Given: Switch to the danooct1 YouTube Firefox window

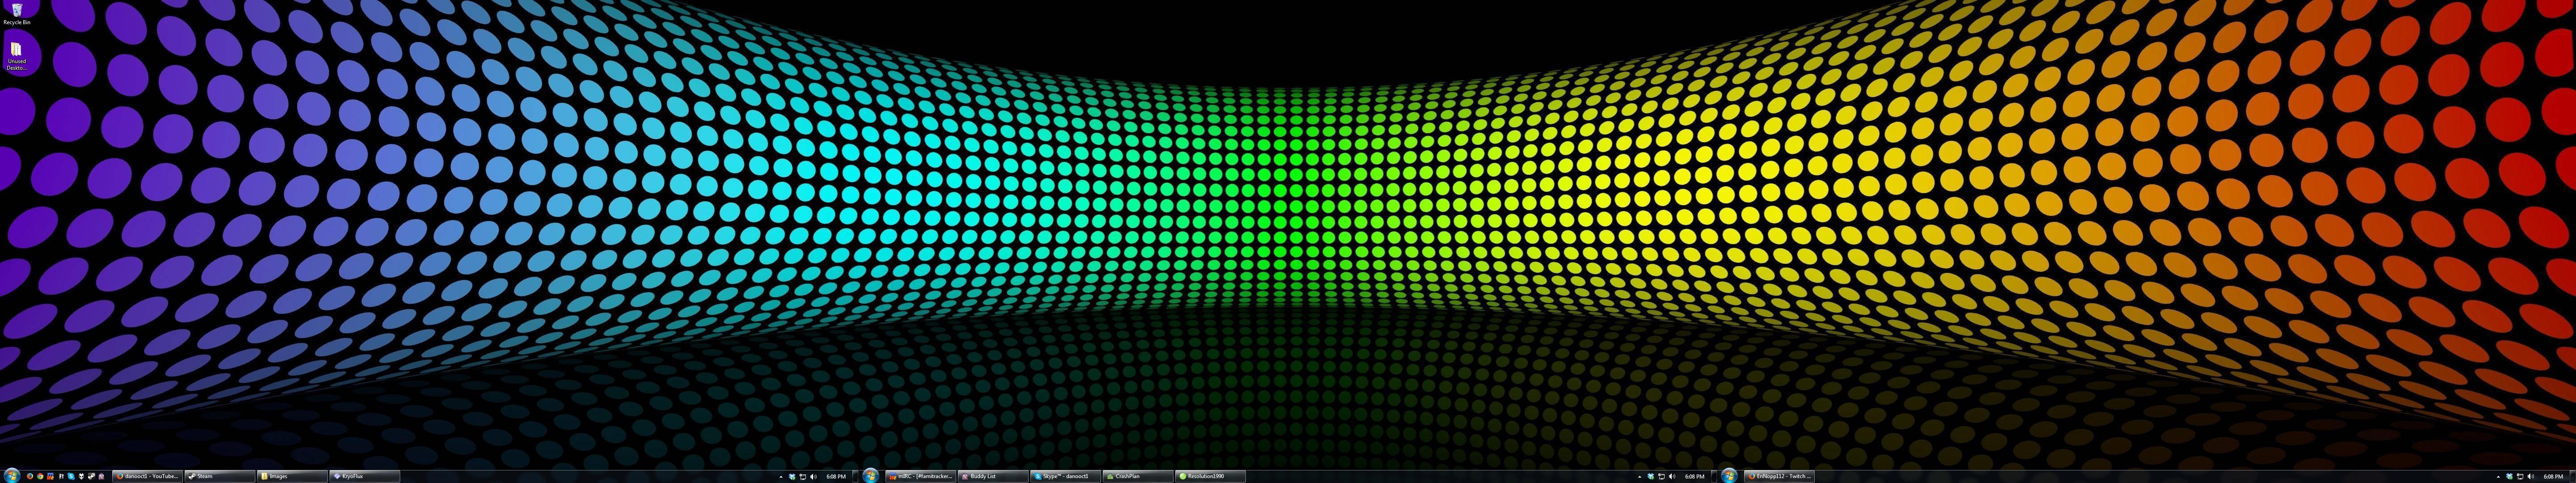Looking at the screenshot, I should pos(147,476).
